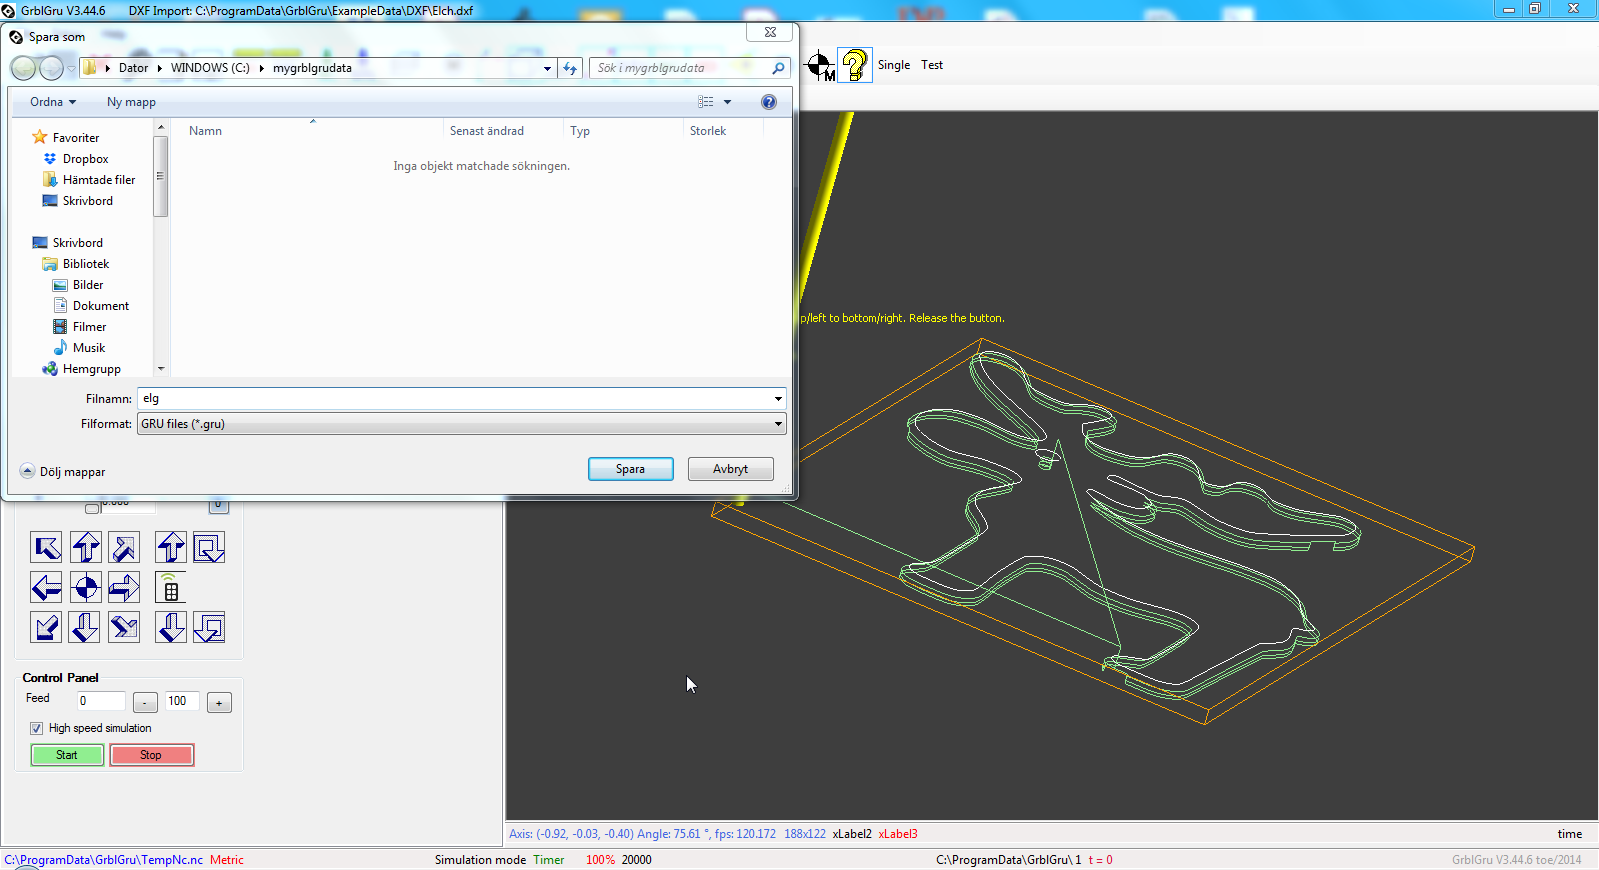Click the yellow question mark help icon
1599x870 pixels.
pyautogui.click(x=854, y=66)
